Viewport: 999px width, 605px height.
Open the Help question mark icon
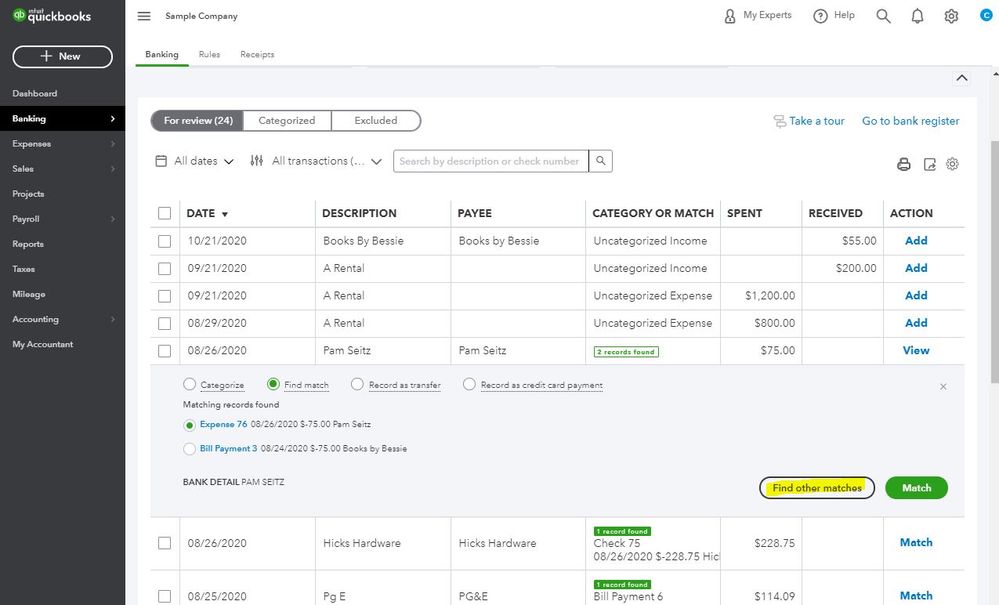[x=820, y=16]
